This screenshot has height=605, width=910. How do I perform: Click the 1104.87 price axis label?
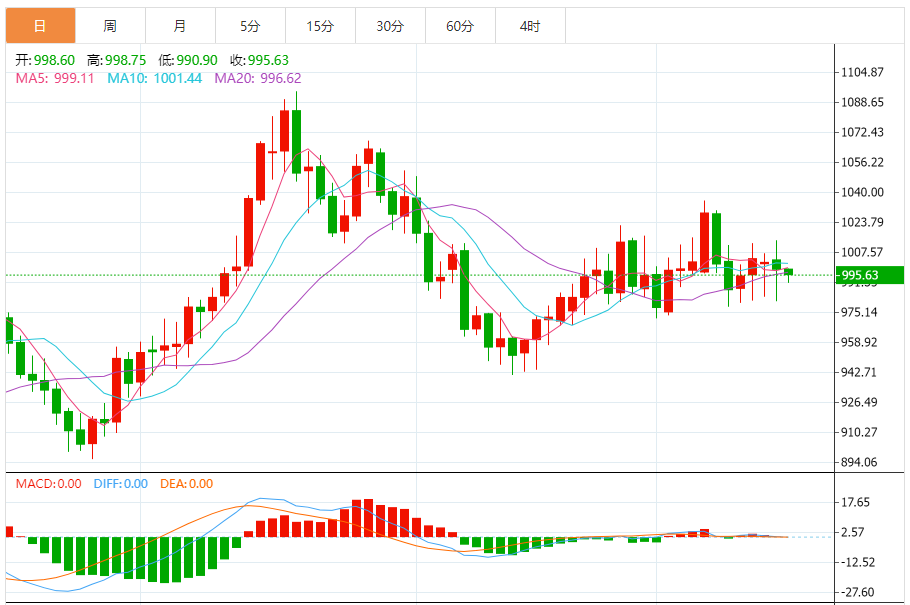click(862, 72)
